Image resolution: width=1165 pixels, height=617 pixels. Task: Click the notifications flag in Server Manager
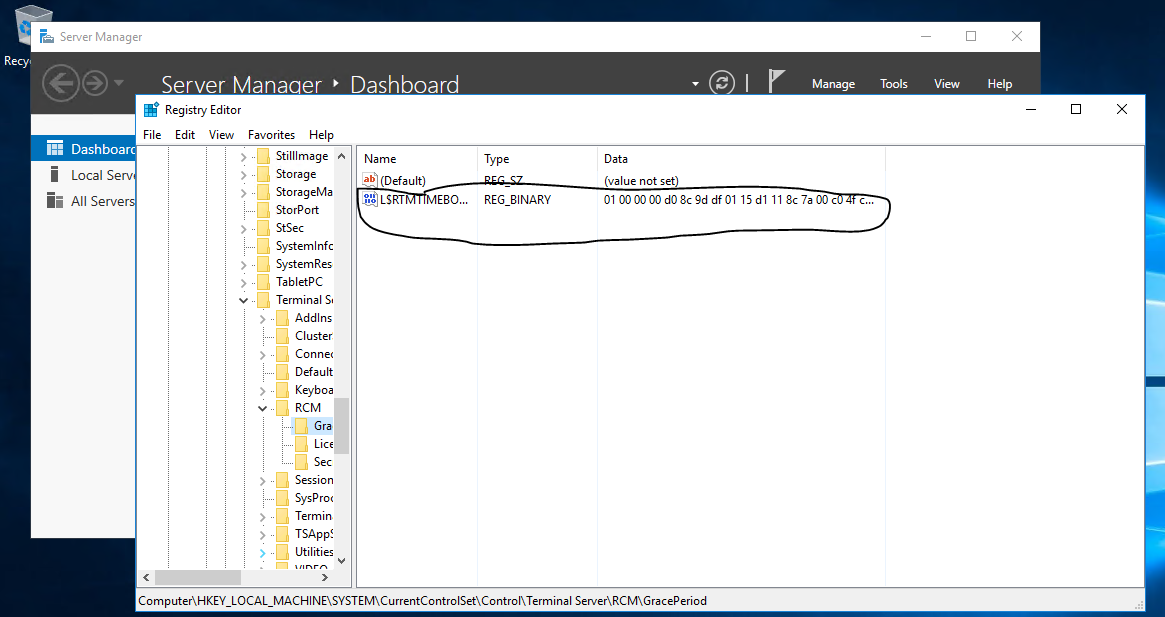(775, 83)
